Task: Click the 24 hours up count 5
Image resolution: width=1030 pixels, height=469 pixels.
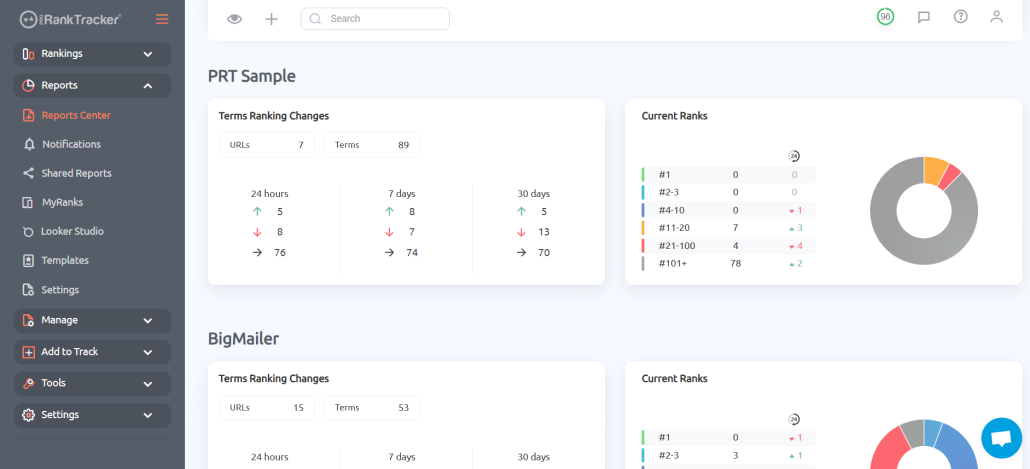Action: point(280,212)
